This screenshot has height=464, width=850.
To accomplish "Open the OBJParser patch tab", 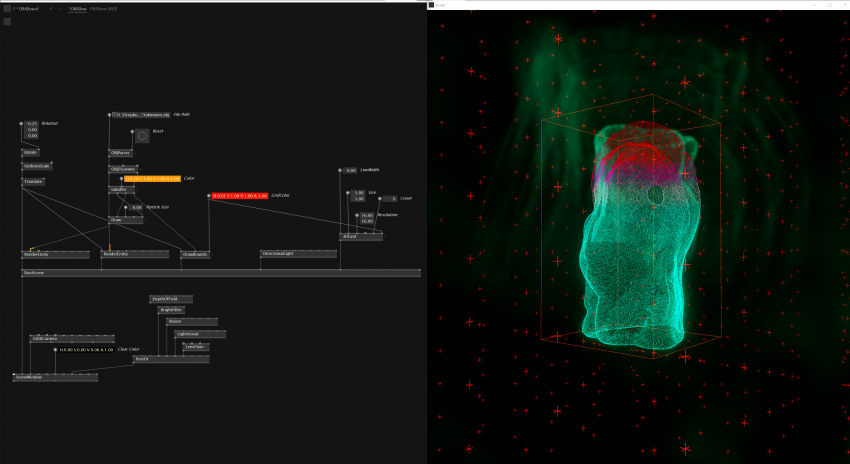I will click(x=104, y=9).
